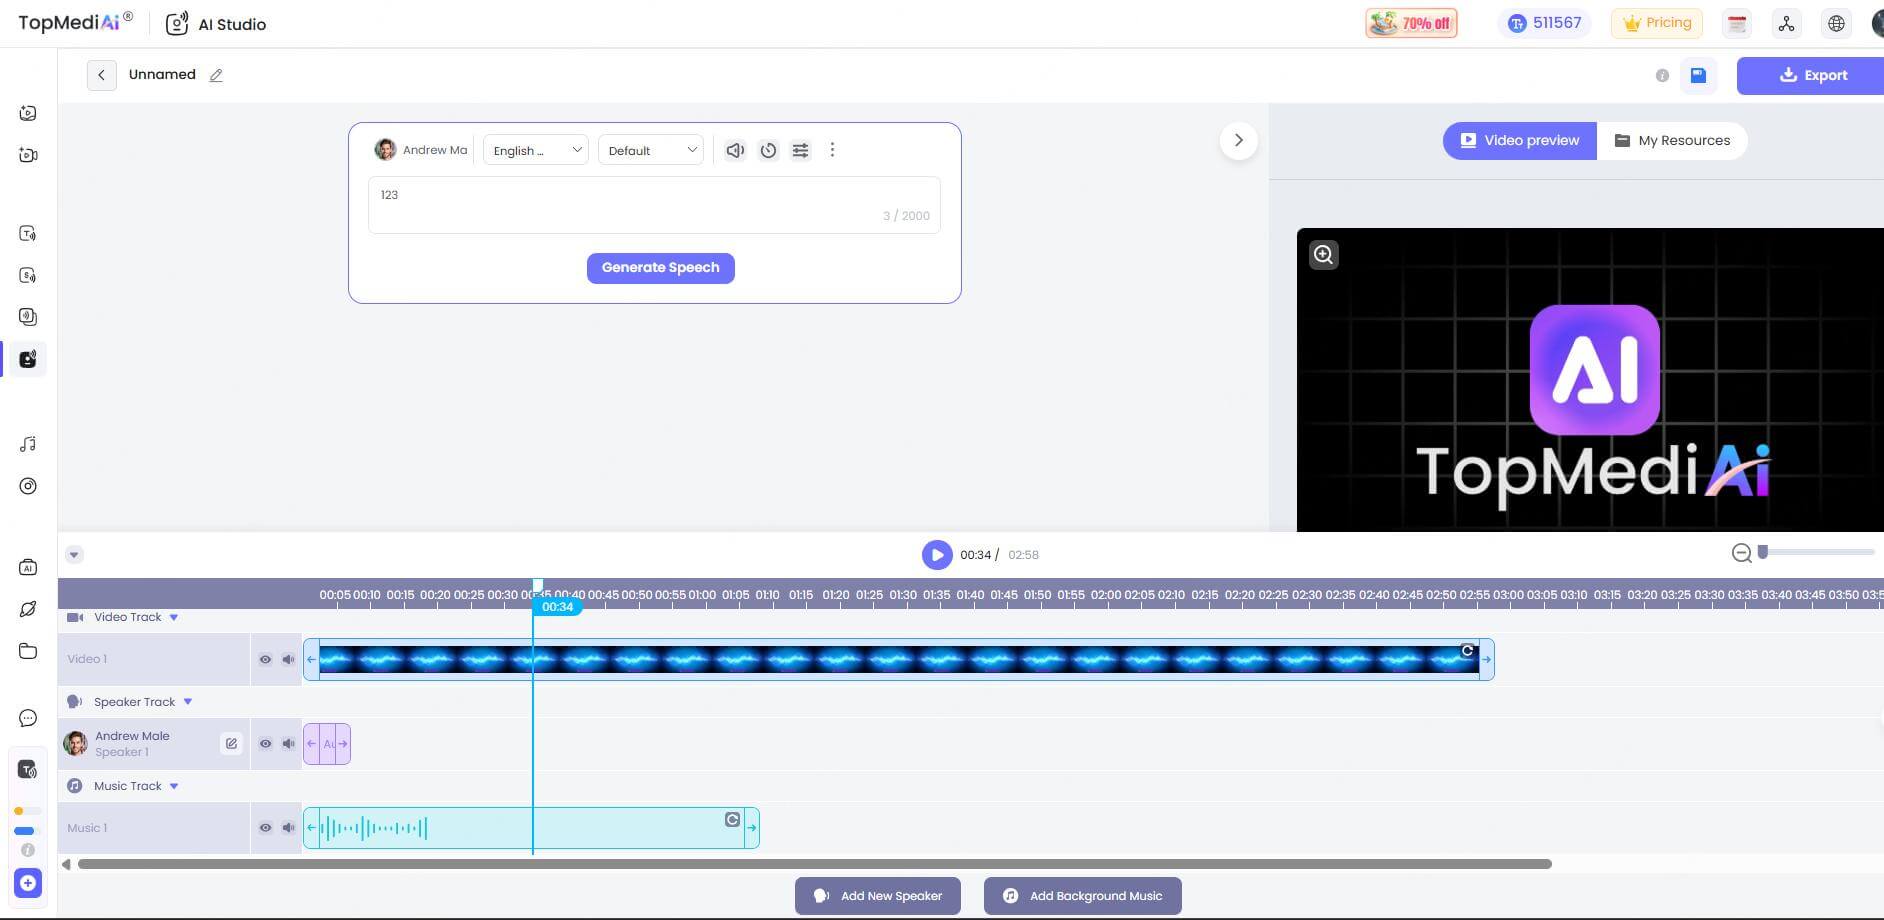
Task: Open the circular disc sidebar tool
Action: [x=28, y=486]
